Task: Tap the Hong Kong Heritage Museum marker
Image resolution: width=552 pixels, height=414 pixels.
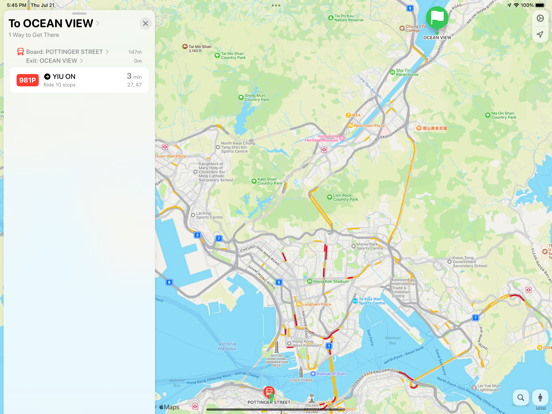Action: coord(341,138)
